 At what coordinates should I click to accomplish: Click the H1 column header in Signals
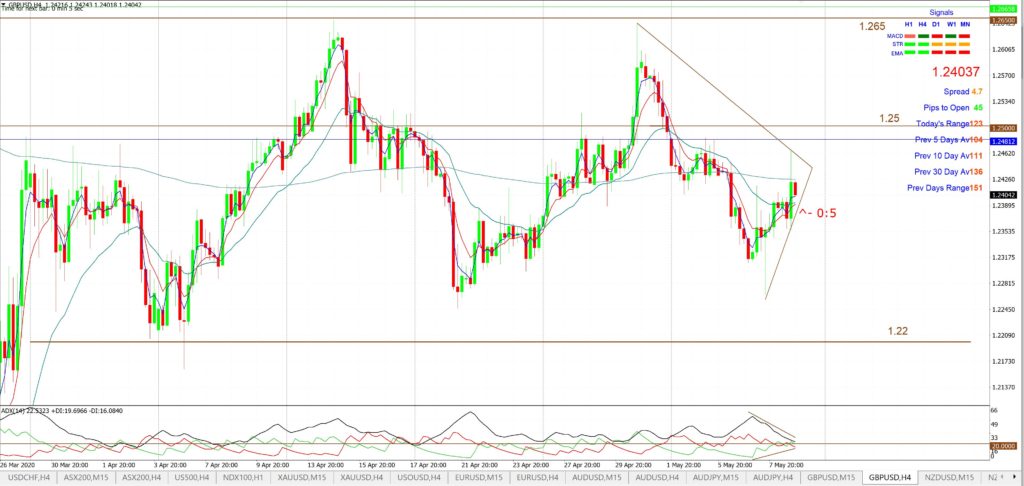point(909,24)
